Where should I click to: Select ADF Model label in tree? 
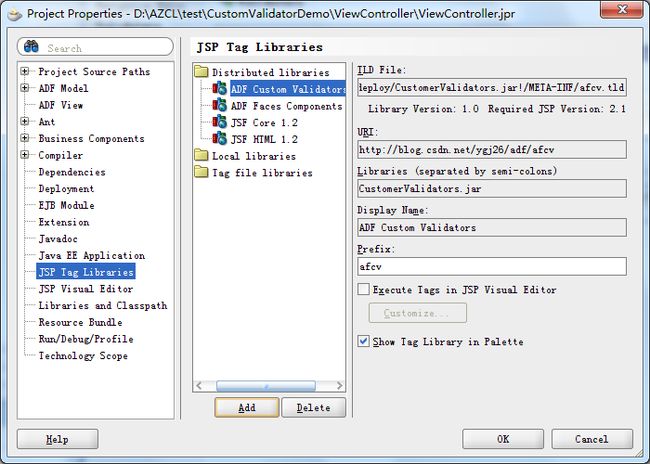(63, 88)
